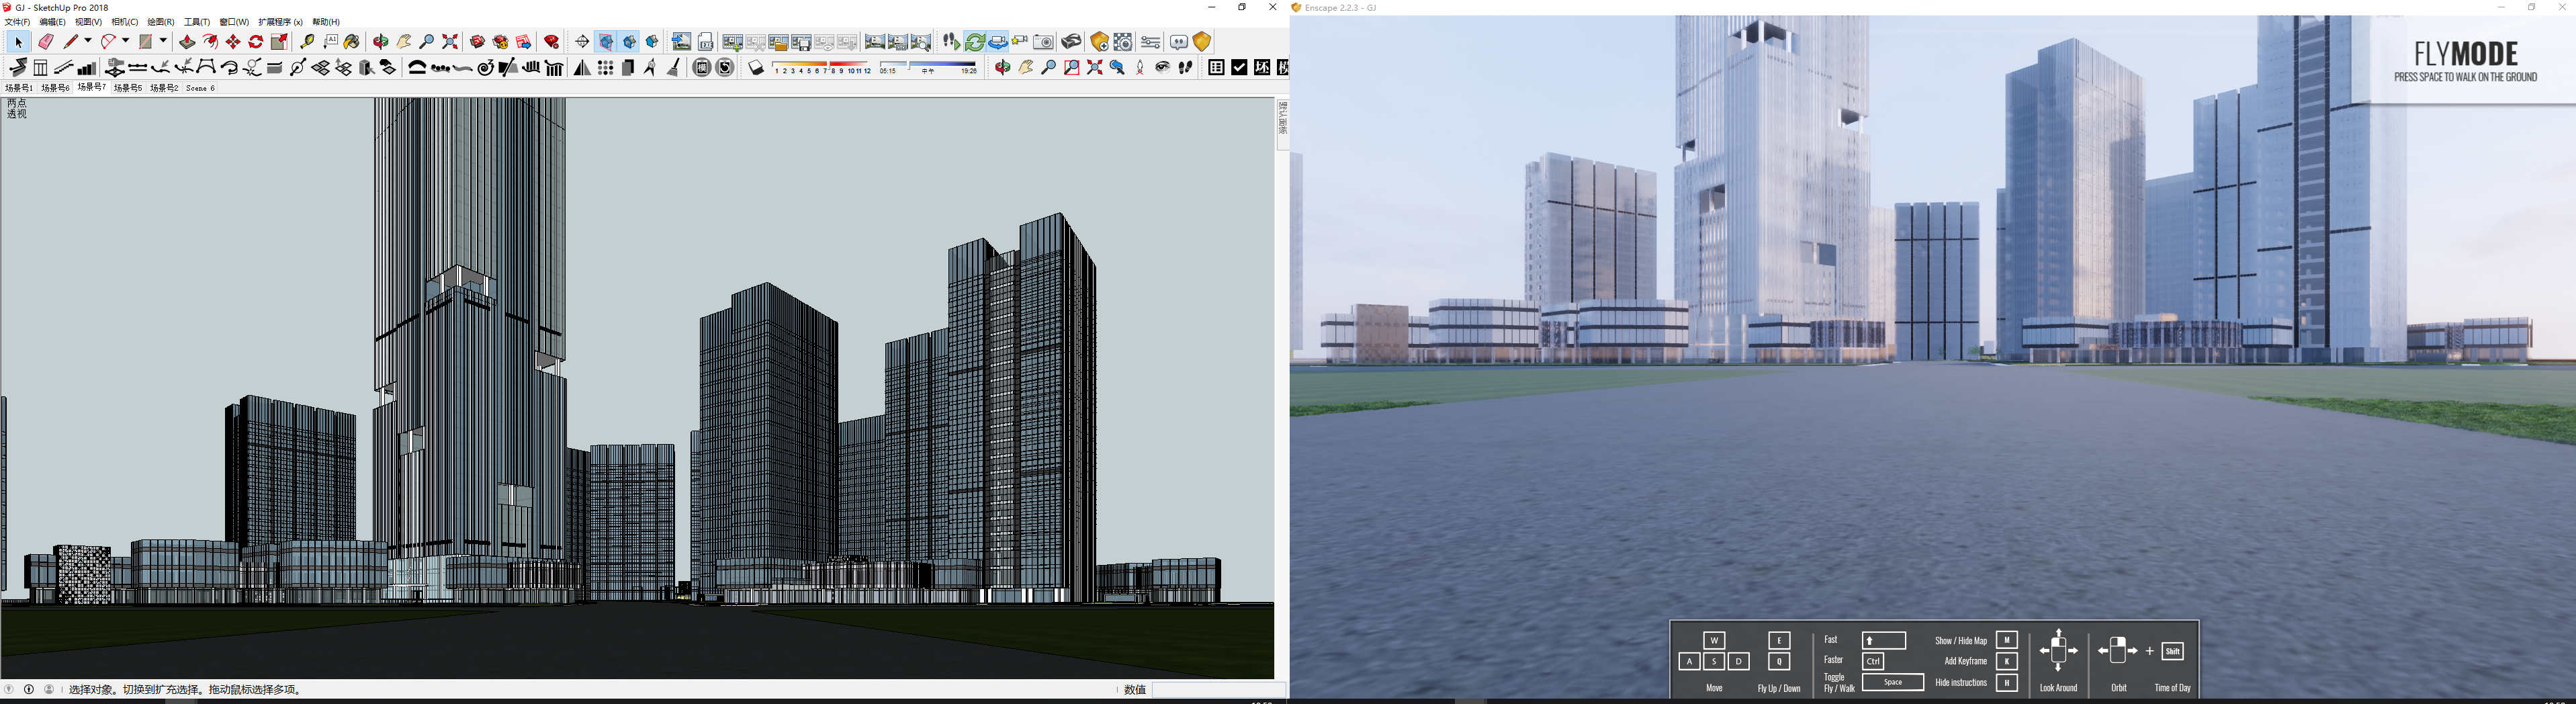Take an Enscape screenshot with the camera icon
This screenshot has width=2576, height=704.
click(x=1044, y=42)
